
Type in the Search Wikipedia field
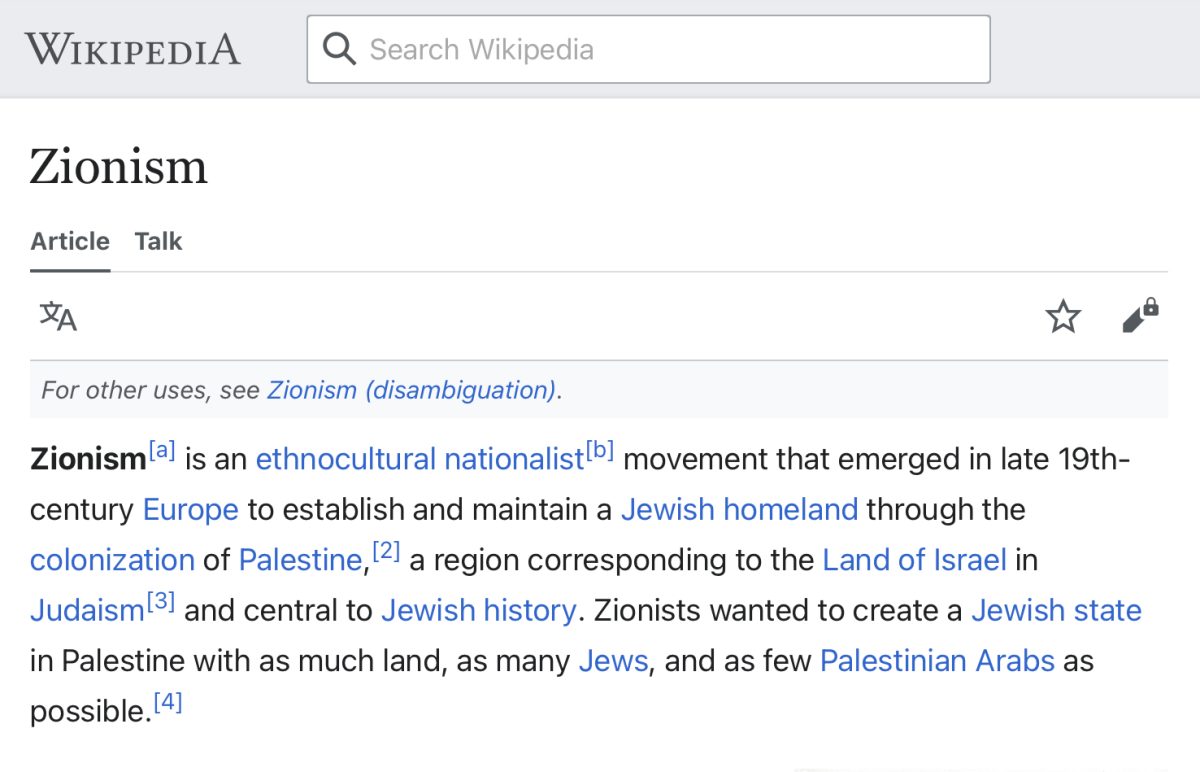pos(670,49)
